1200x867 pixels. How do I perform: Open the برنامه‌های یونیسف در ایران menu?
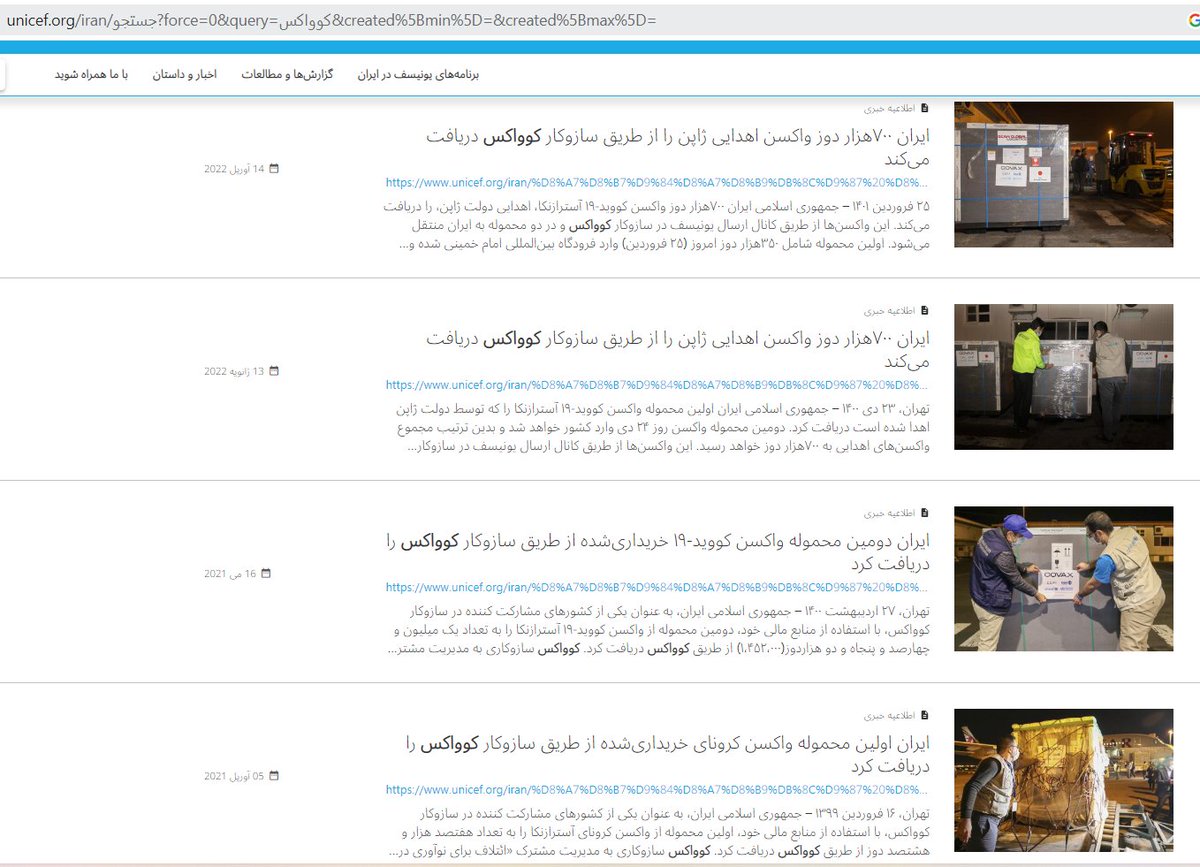[419, 75]
